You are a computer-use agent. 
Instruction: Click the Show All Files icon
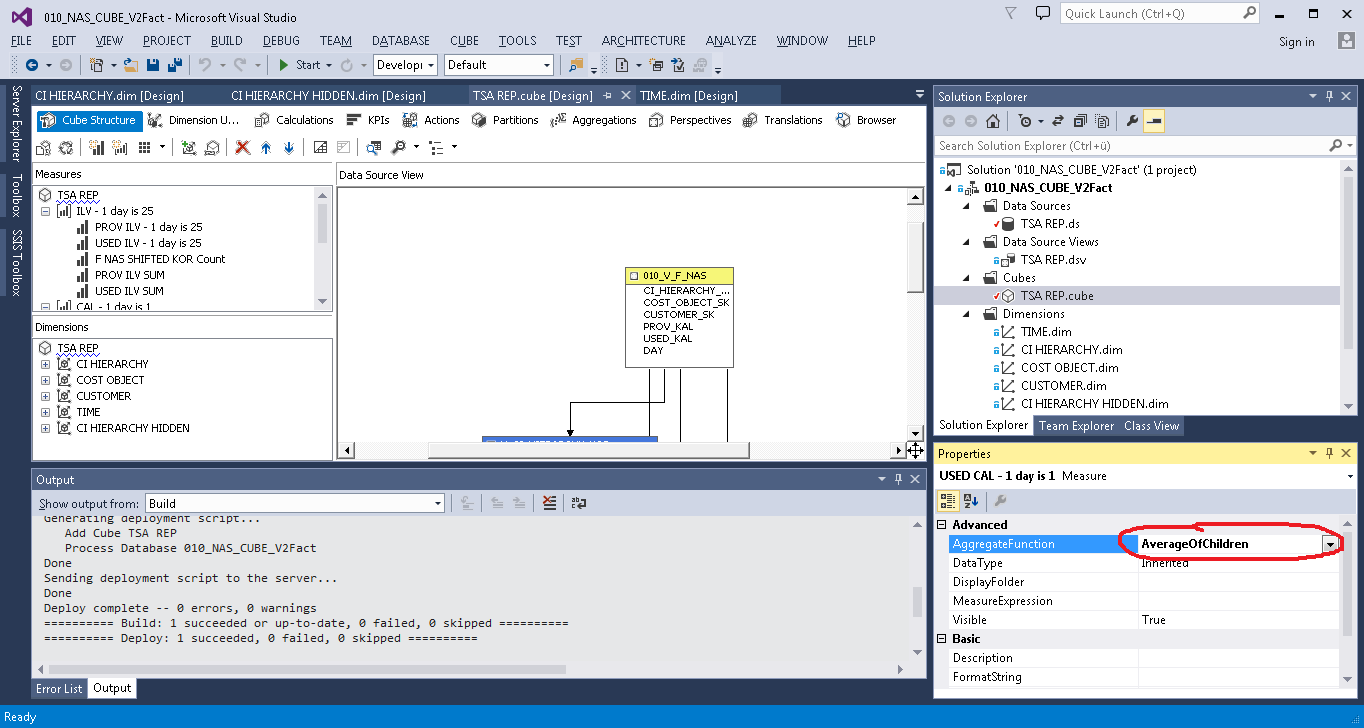(1102, 121)
